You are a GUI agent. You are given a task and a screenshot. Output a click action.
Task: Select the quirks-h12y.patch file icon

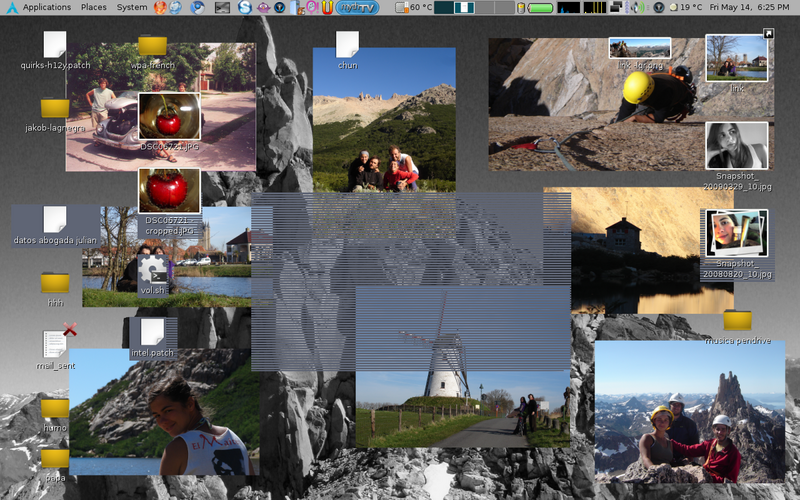[x=55, y=45]
